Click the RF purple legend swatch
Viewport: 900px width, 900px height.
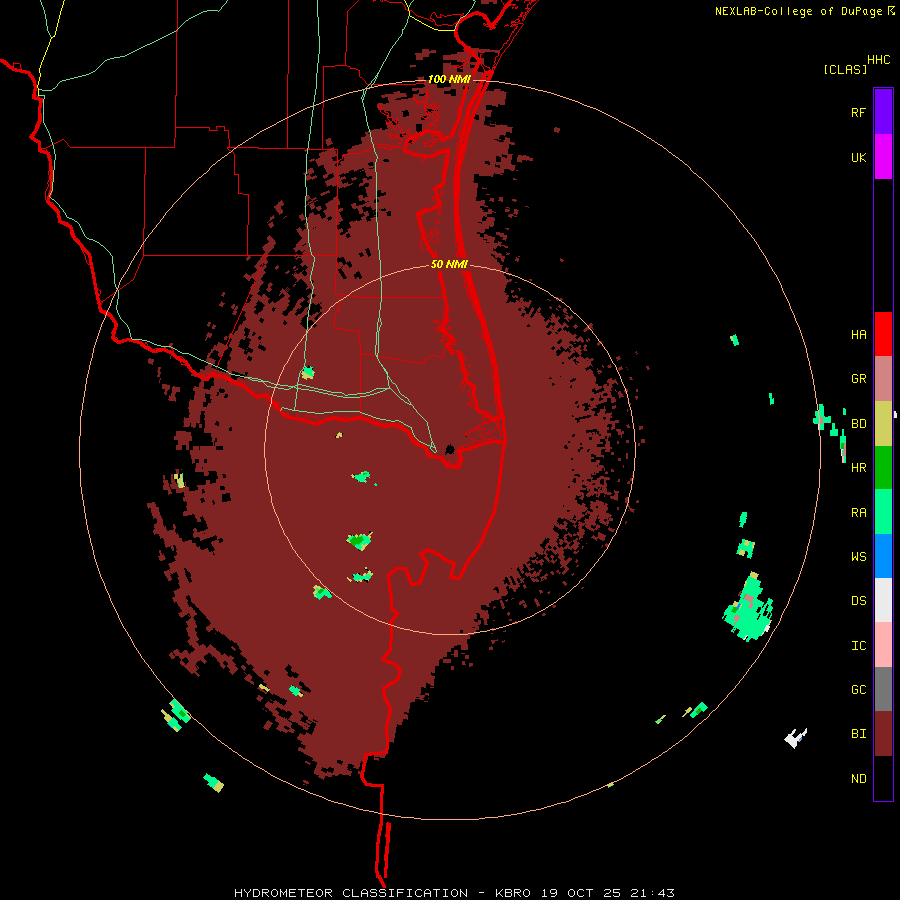(883, 112)
